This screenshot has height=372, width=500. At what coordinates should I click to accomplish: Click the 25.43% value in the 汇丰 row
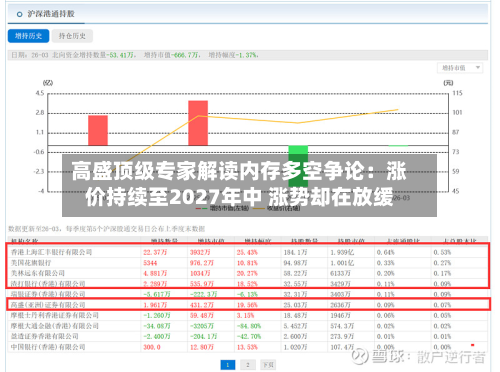pyautogui.click(x=247, y=252)
